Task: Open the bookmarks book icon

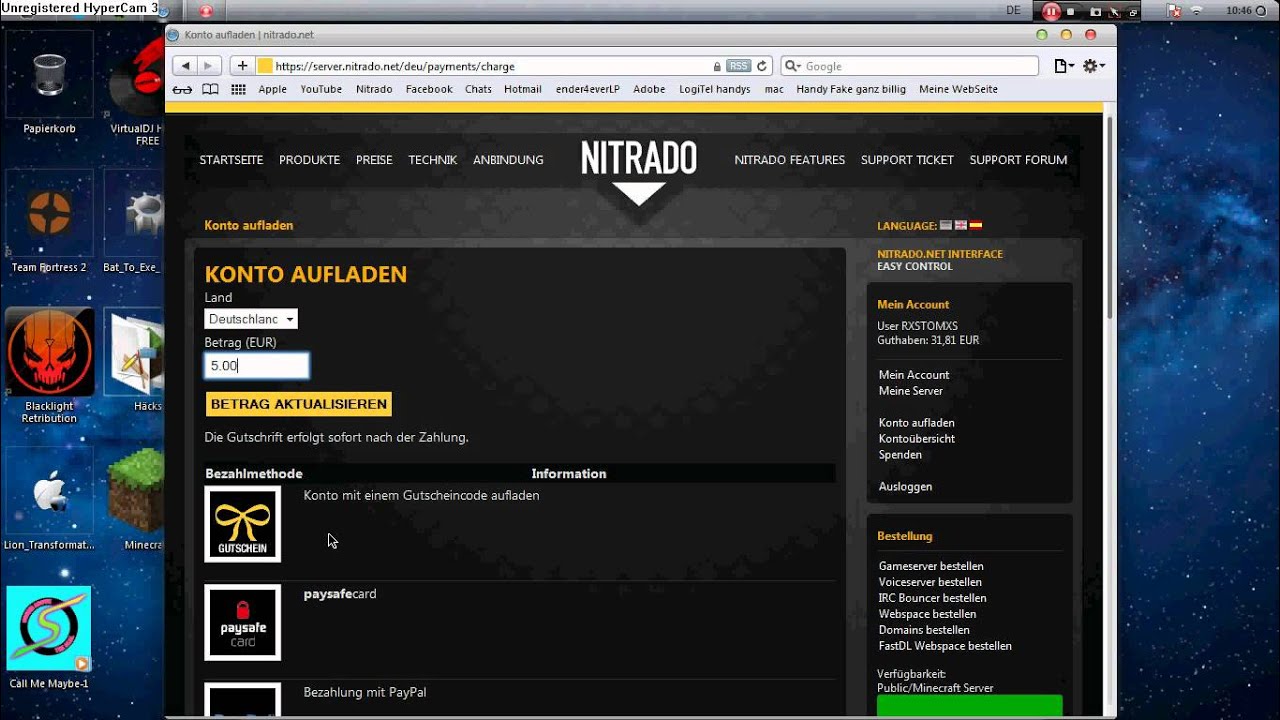Action: pos(210,89)
